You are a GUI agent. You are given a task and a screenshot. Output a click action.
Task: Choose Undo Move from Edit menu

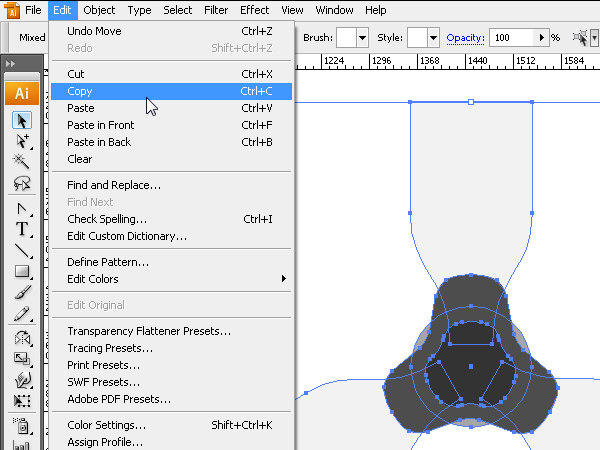tap(171, 31)
